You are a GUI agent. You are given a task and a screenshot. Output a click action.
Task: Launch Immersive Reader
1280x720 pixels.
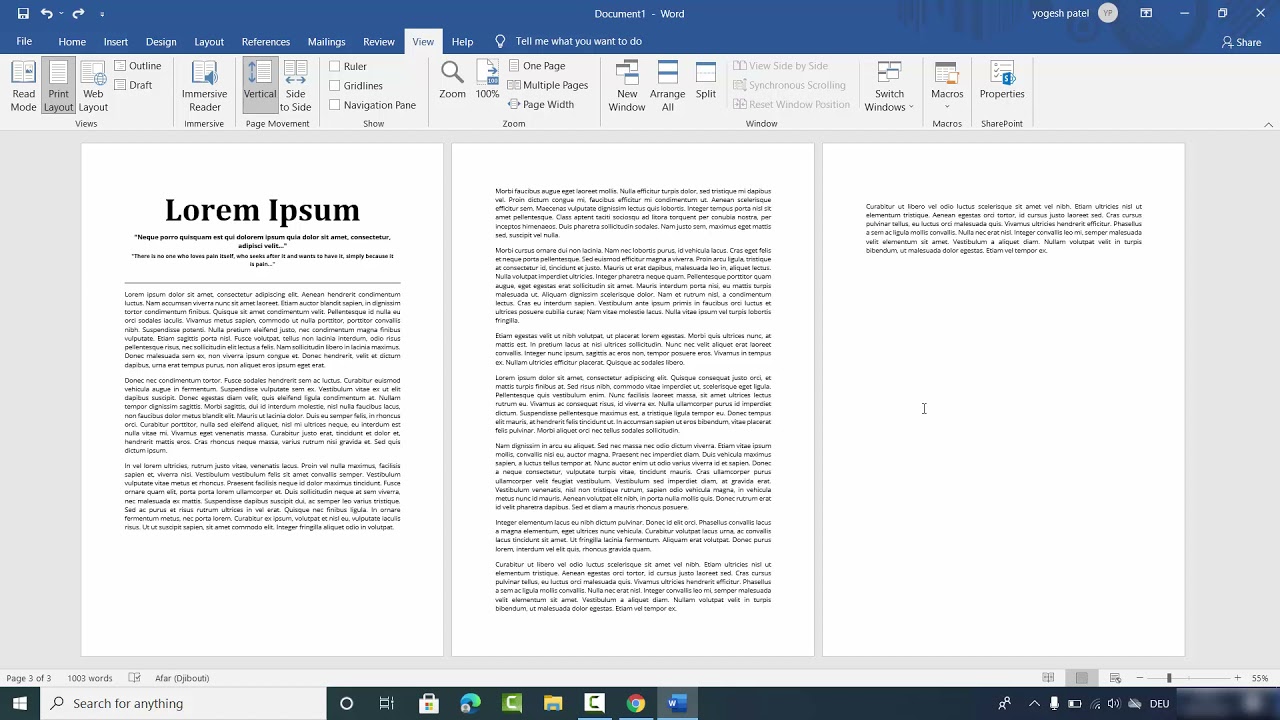point(204,87)
